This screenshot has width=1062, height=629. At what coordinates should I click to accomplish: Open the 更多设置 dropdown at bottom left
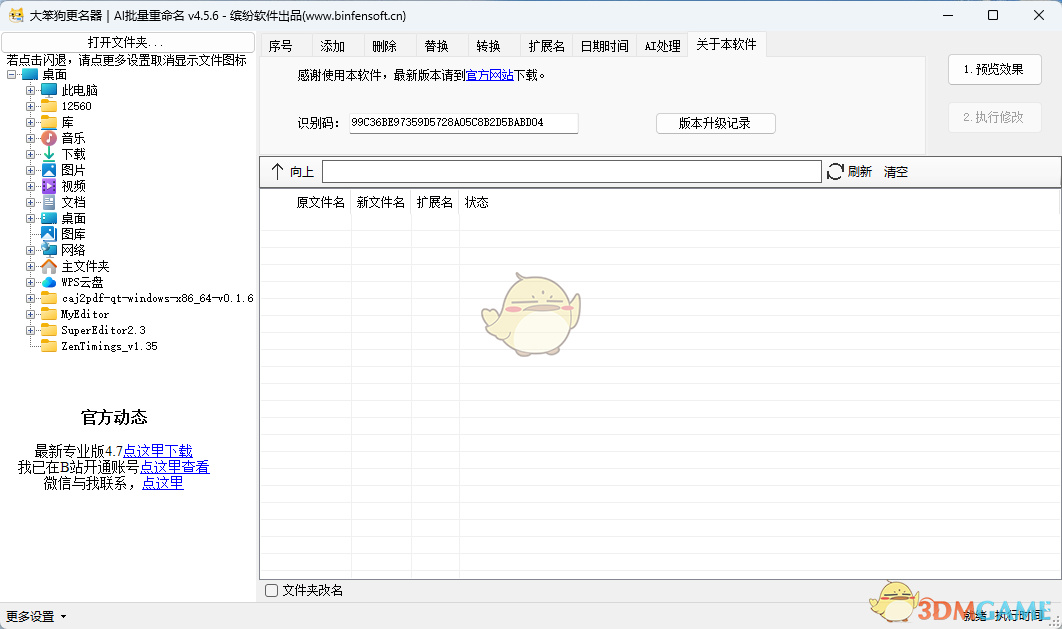tap(30, 616)
